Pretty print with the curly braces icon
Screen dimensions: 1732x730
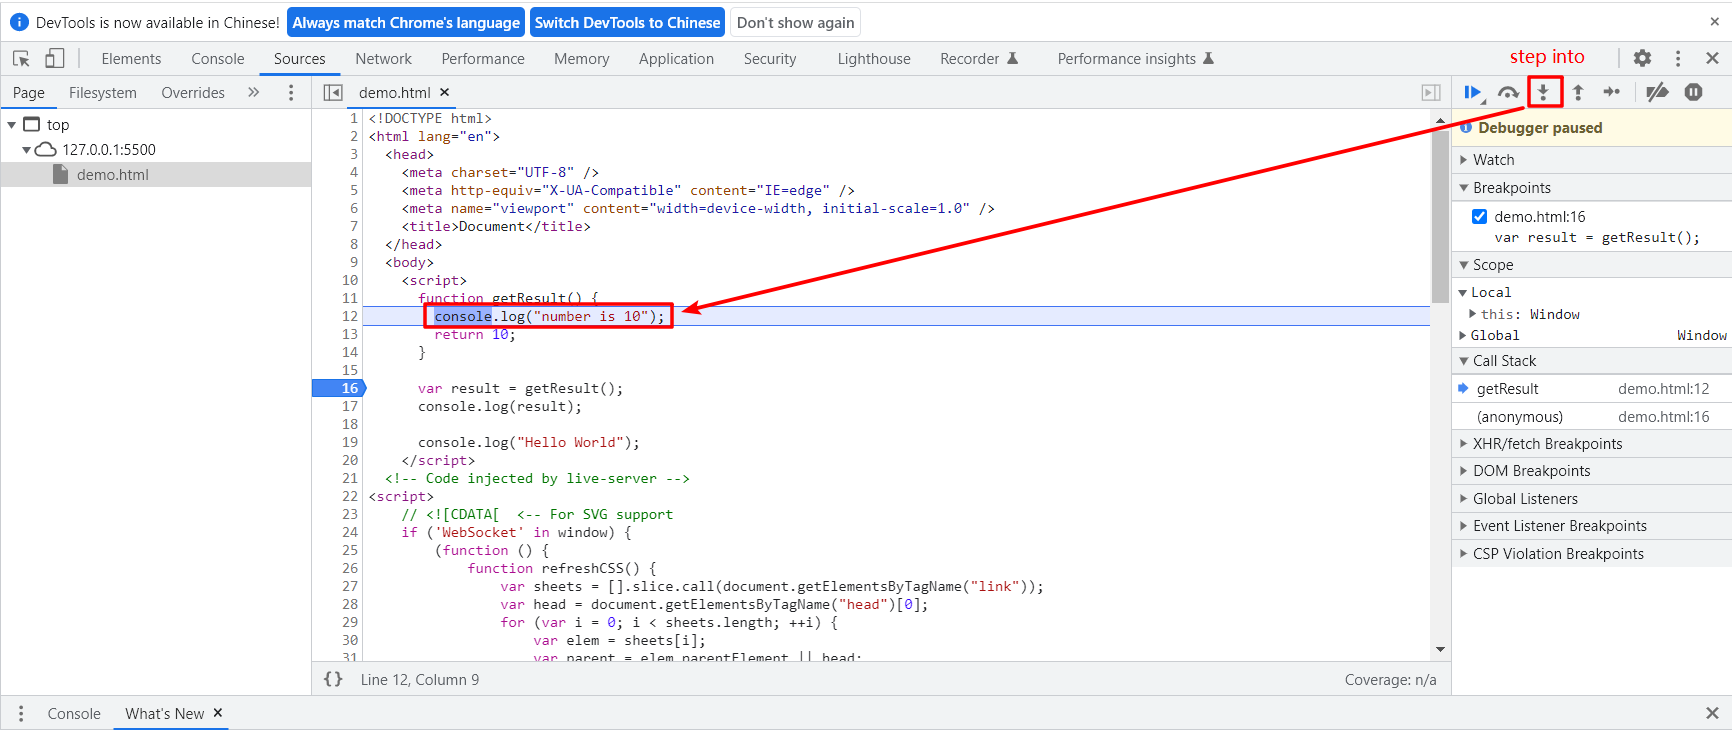pos(333,679)
